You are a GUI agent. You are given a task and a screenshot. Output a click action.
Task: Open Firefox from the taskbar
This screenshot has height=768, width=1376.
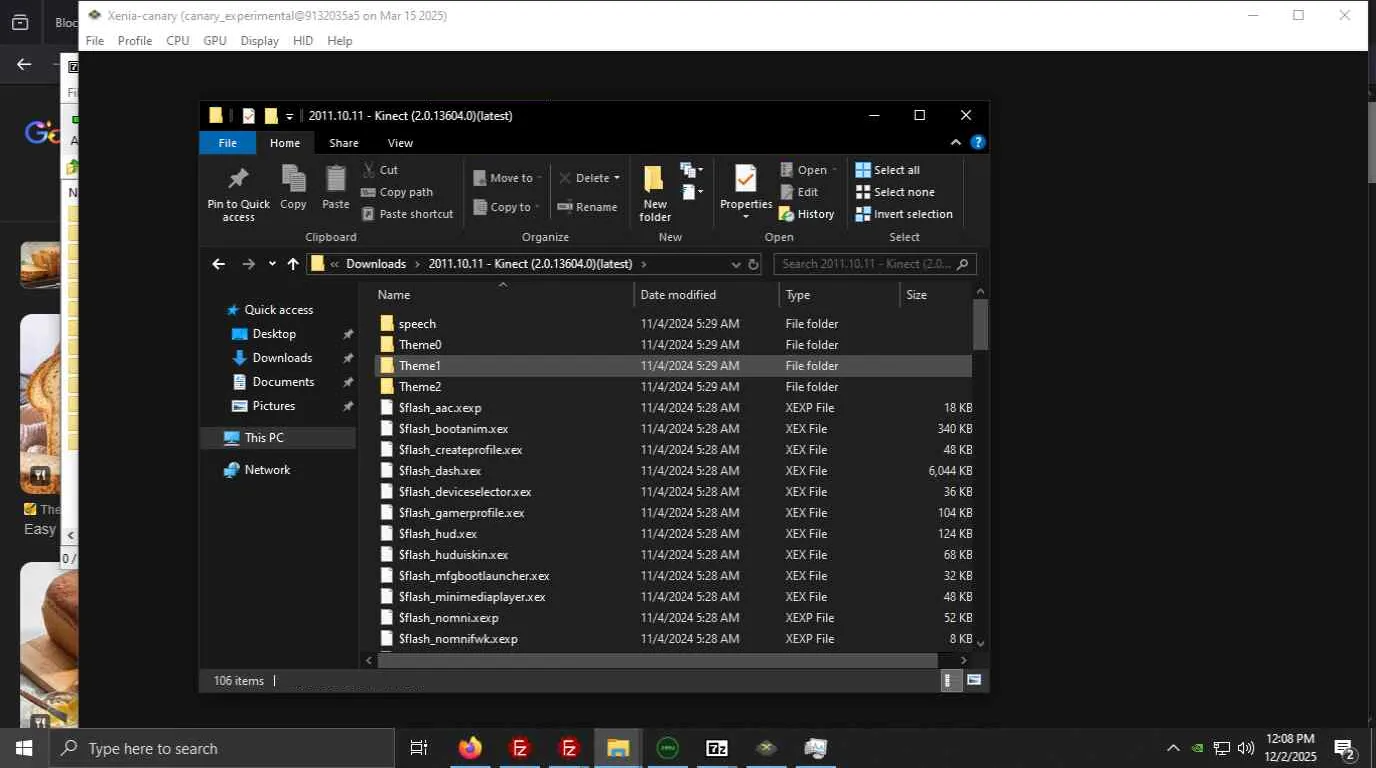tap(470, 748)
